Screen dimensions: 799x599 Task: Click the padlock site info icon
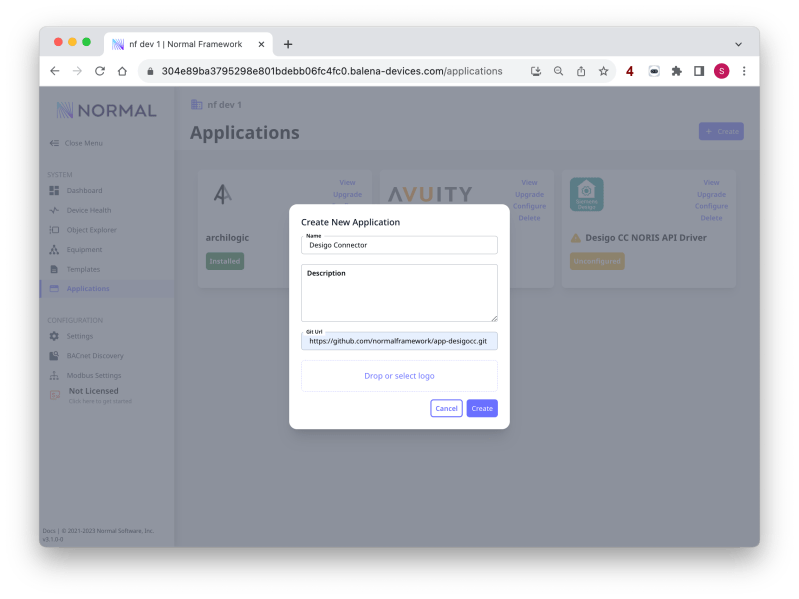coord(150,71)
